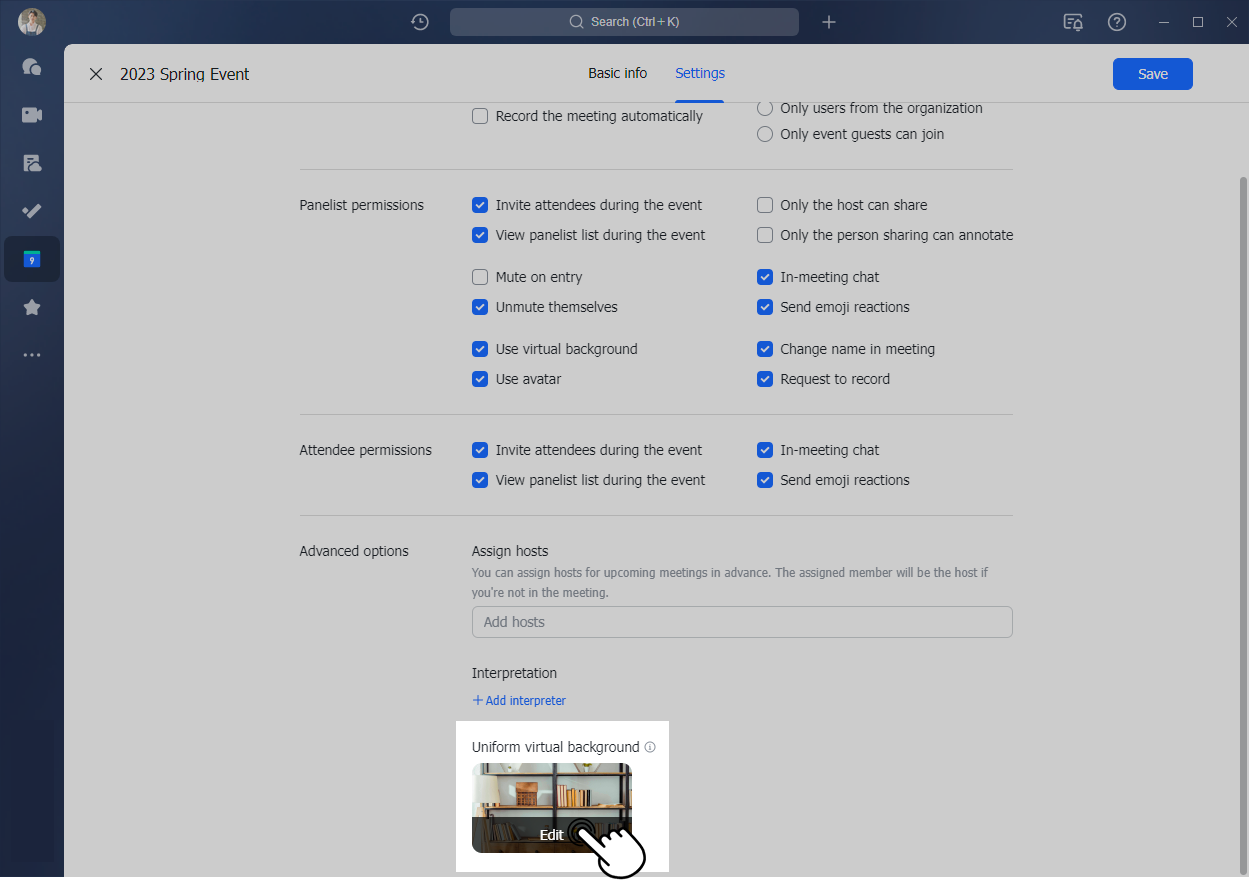The width and height of the screenshot is (1249, 880).
Task: Switch to the Basic info tab
Action: click(x=617, y=73)
